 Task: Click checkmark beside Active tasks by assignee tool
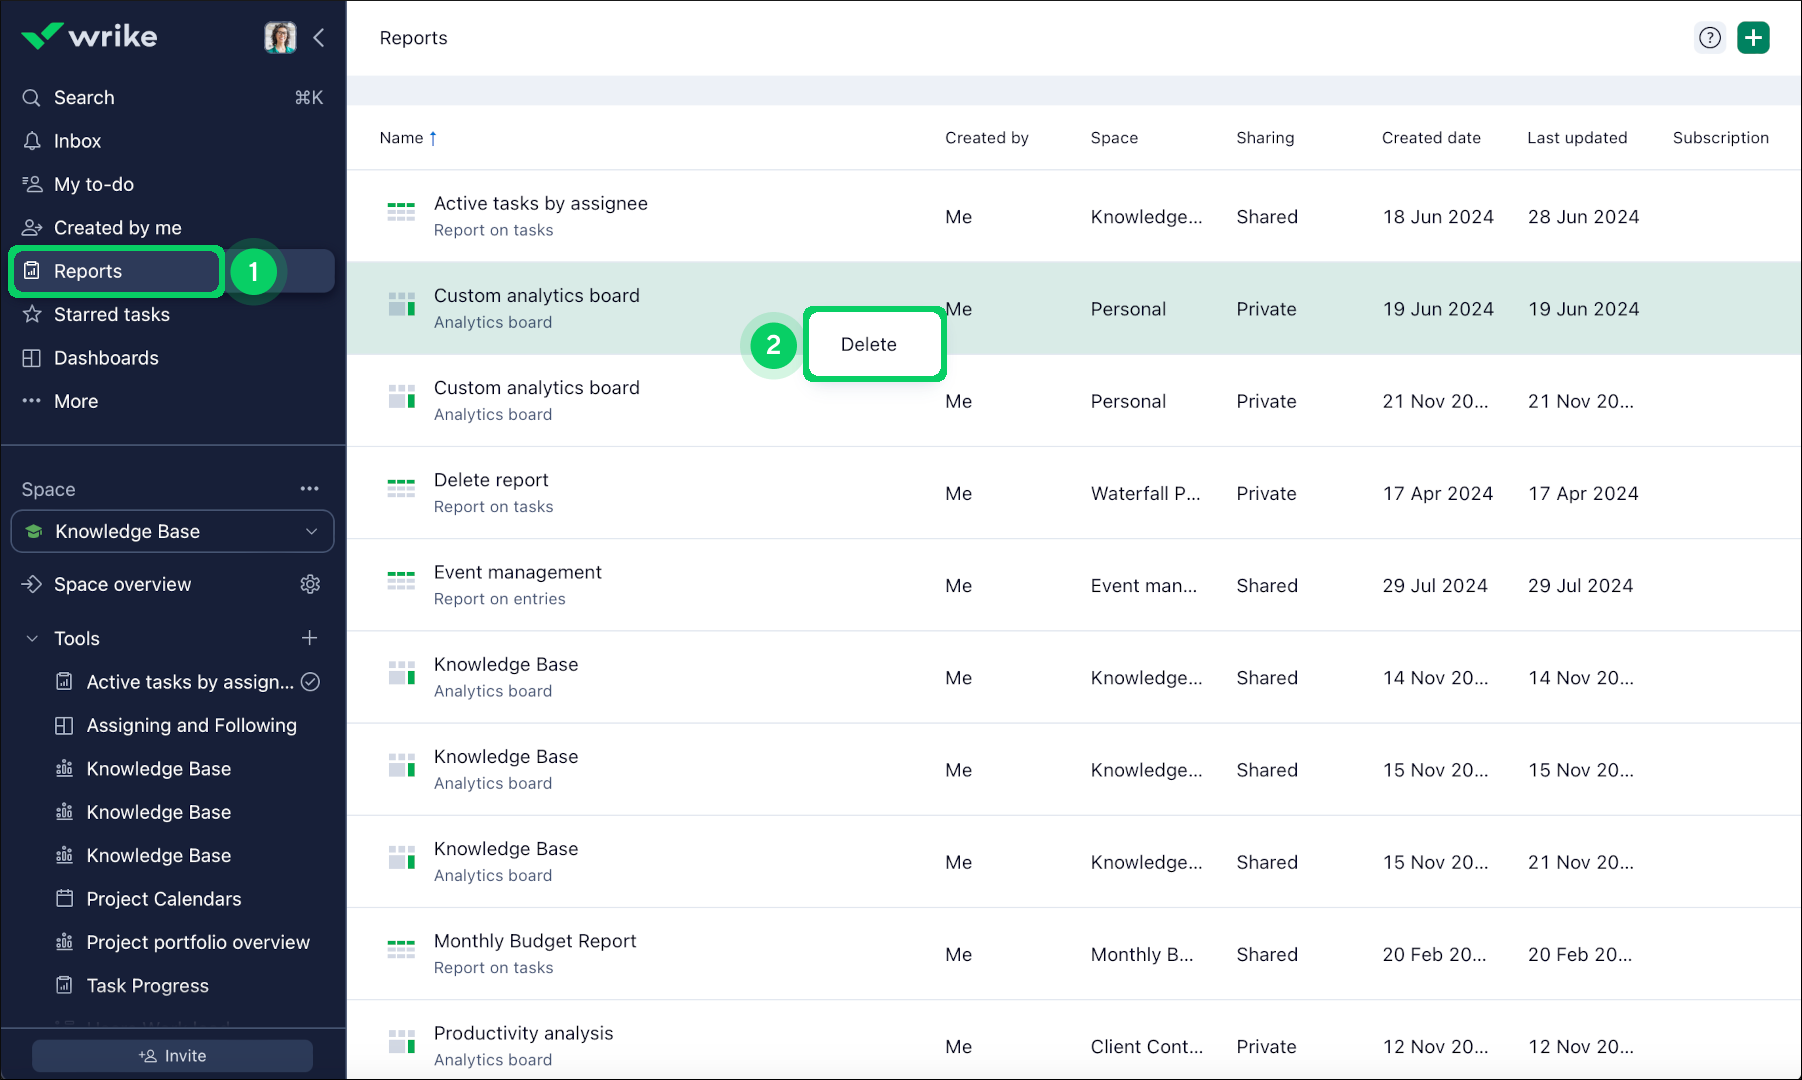pos(311,682)
